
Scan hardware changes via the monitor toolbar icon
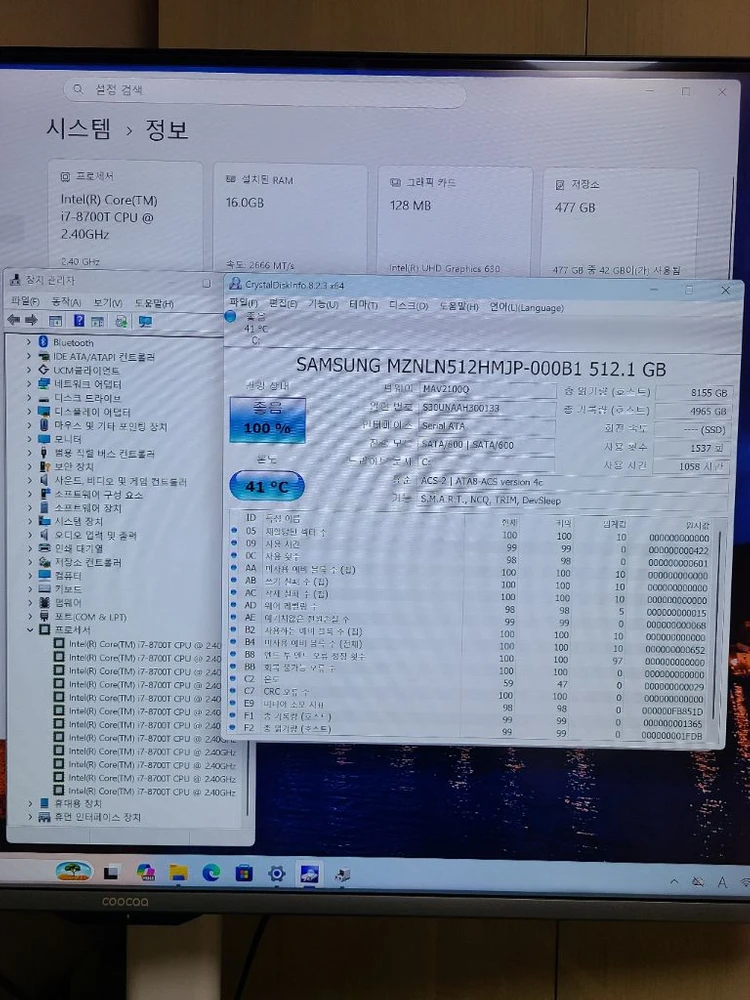pos(145,321)
